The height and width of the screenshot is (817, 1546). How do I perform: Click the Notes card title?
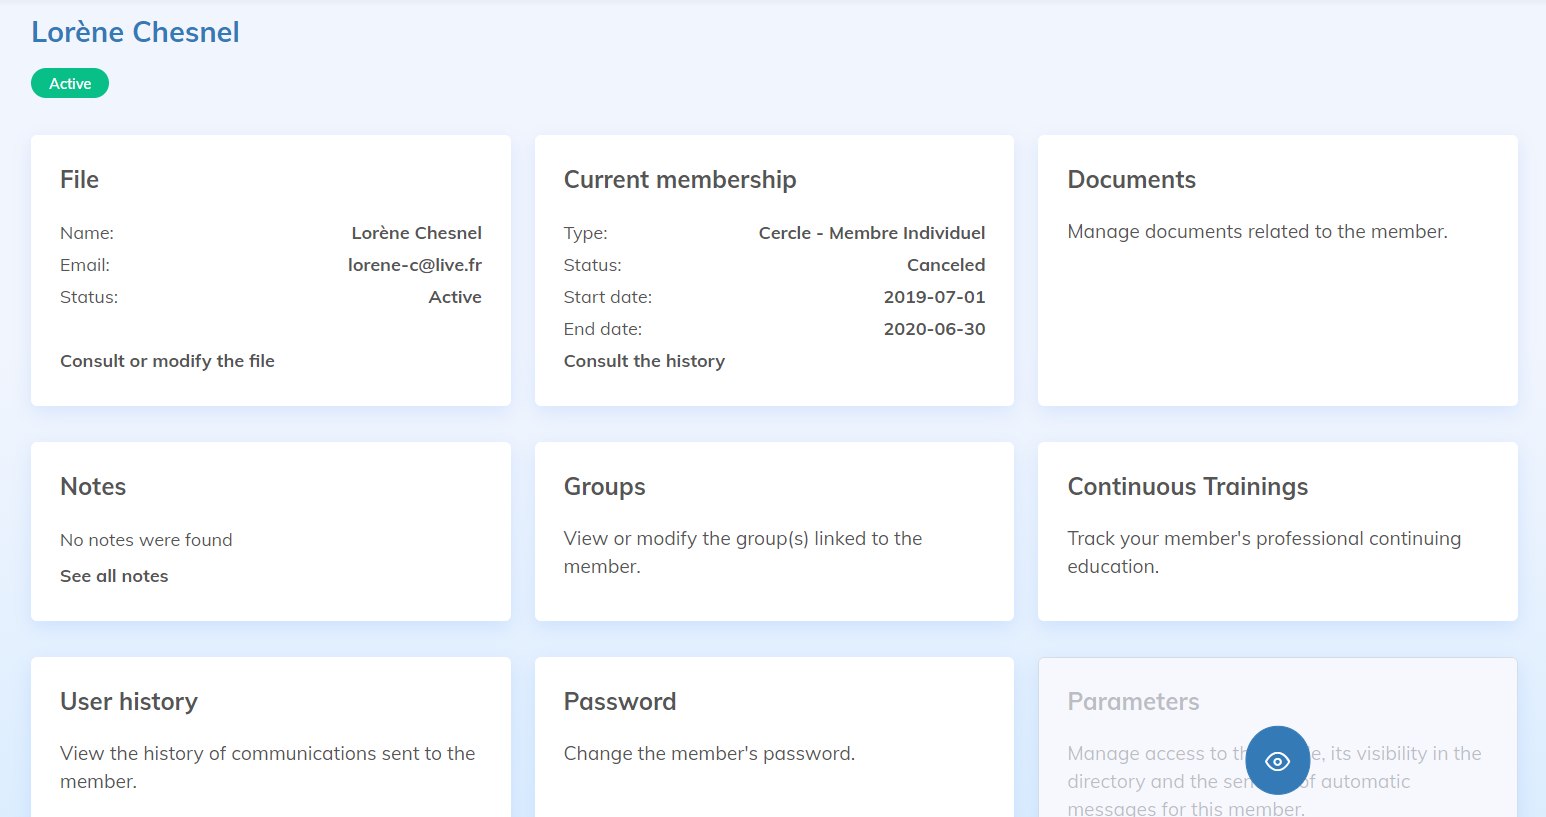click(x=93, y=487)
